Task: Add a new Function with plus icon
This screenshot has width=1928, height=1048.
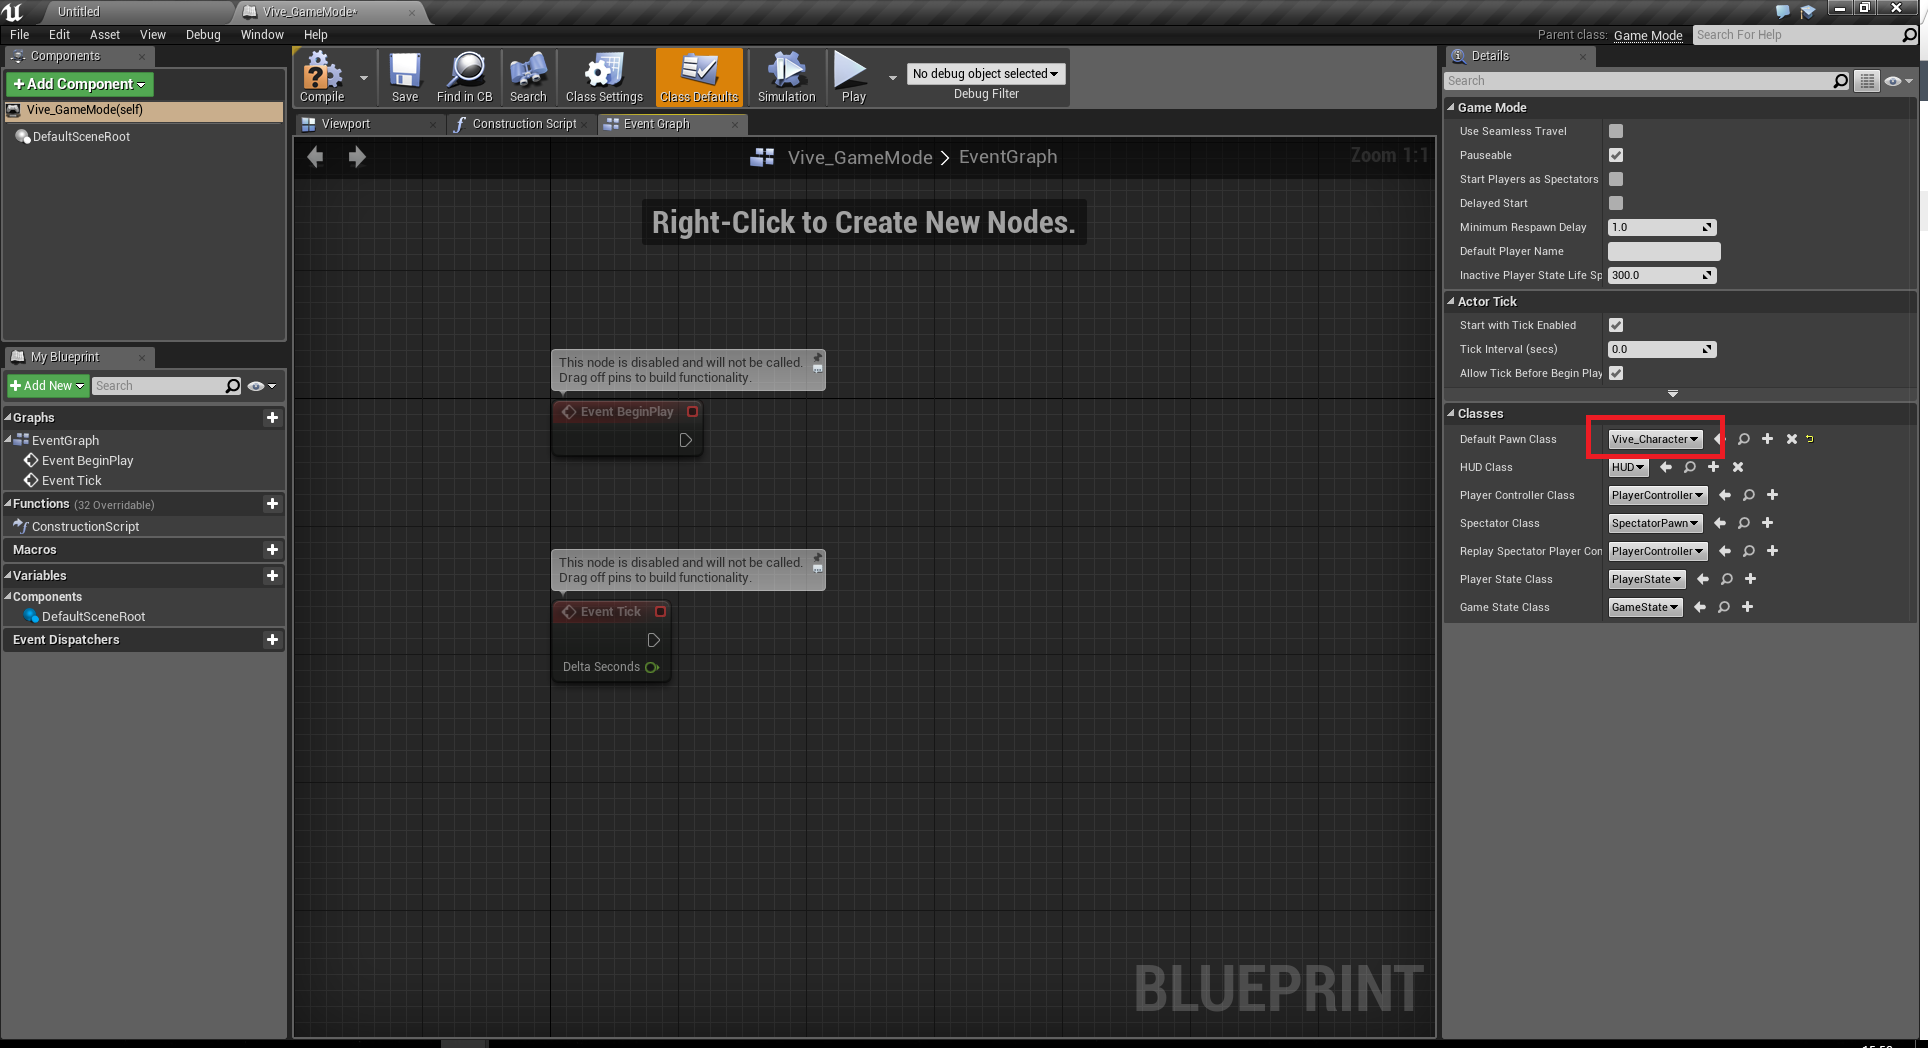Action: pos(272,504)
